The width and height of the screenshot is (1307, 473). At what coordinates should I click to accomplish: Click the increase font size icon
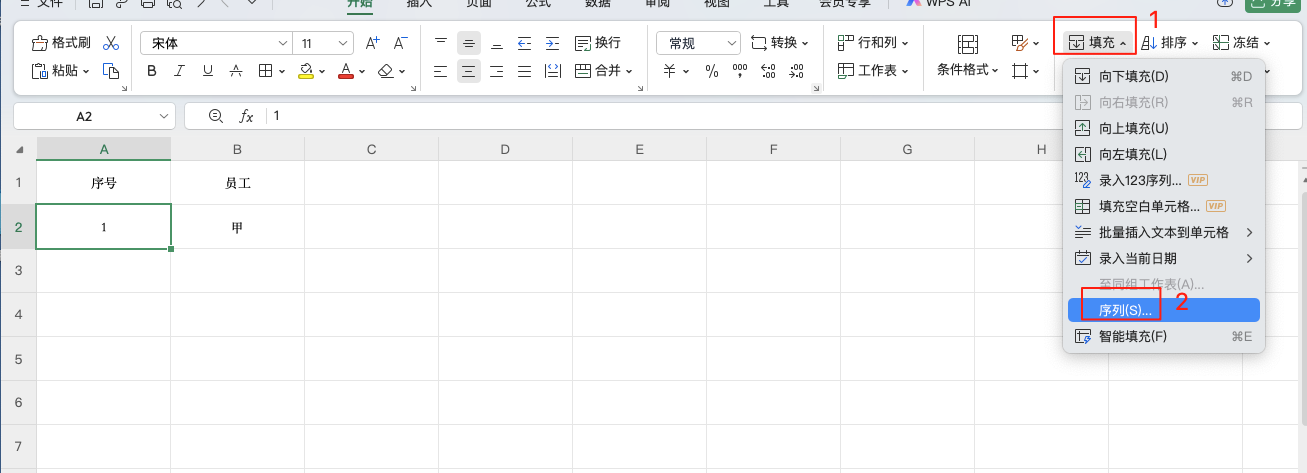coord(372,43)
